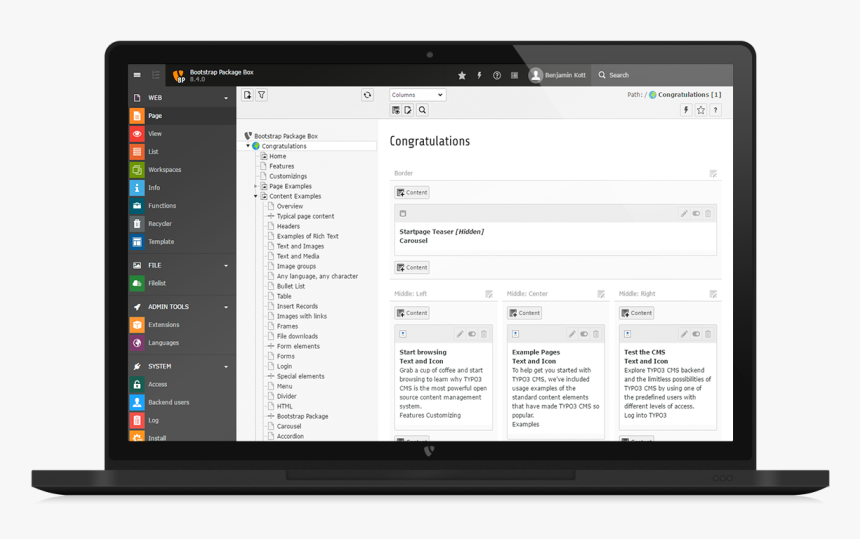Delete the Example Pages element
Screen dimensions: 860x539
coord(596,334)
